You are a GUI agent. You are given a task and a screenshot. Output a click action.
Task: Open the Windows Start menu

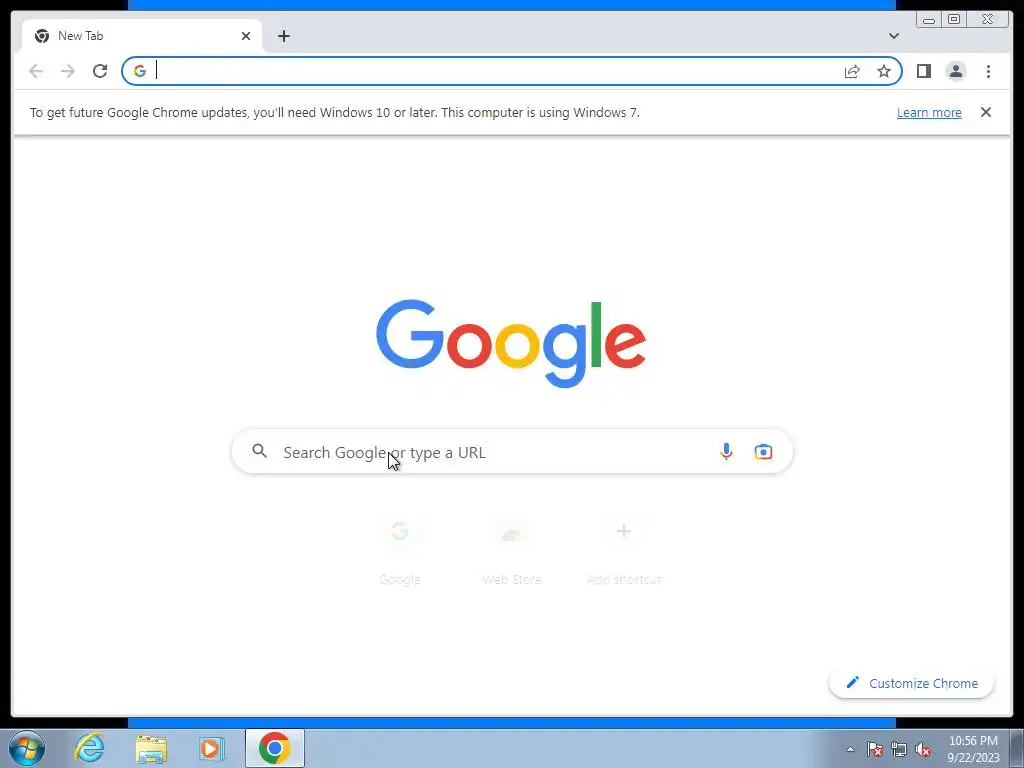click(x=27, y=748)
